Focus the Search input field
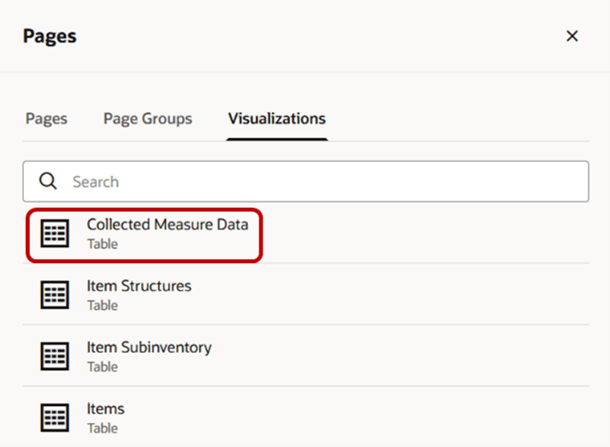The image size is (610, 447). coord(320,182)
